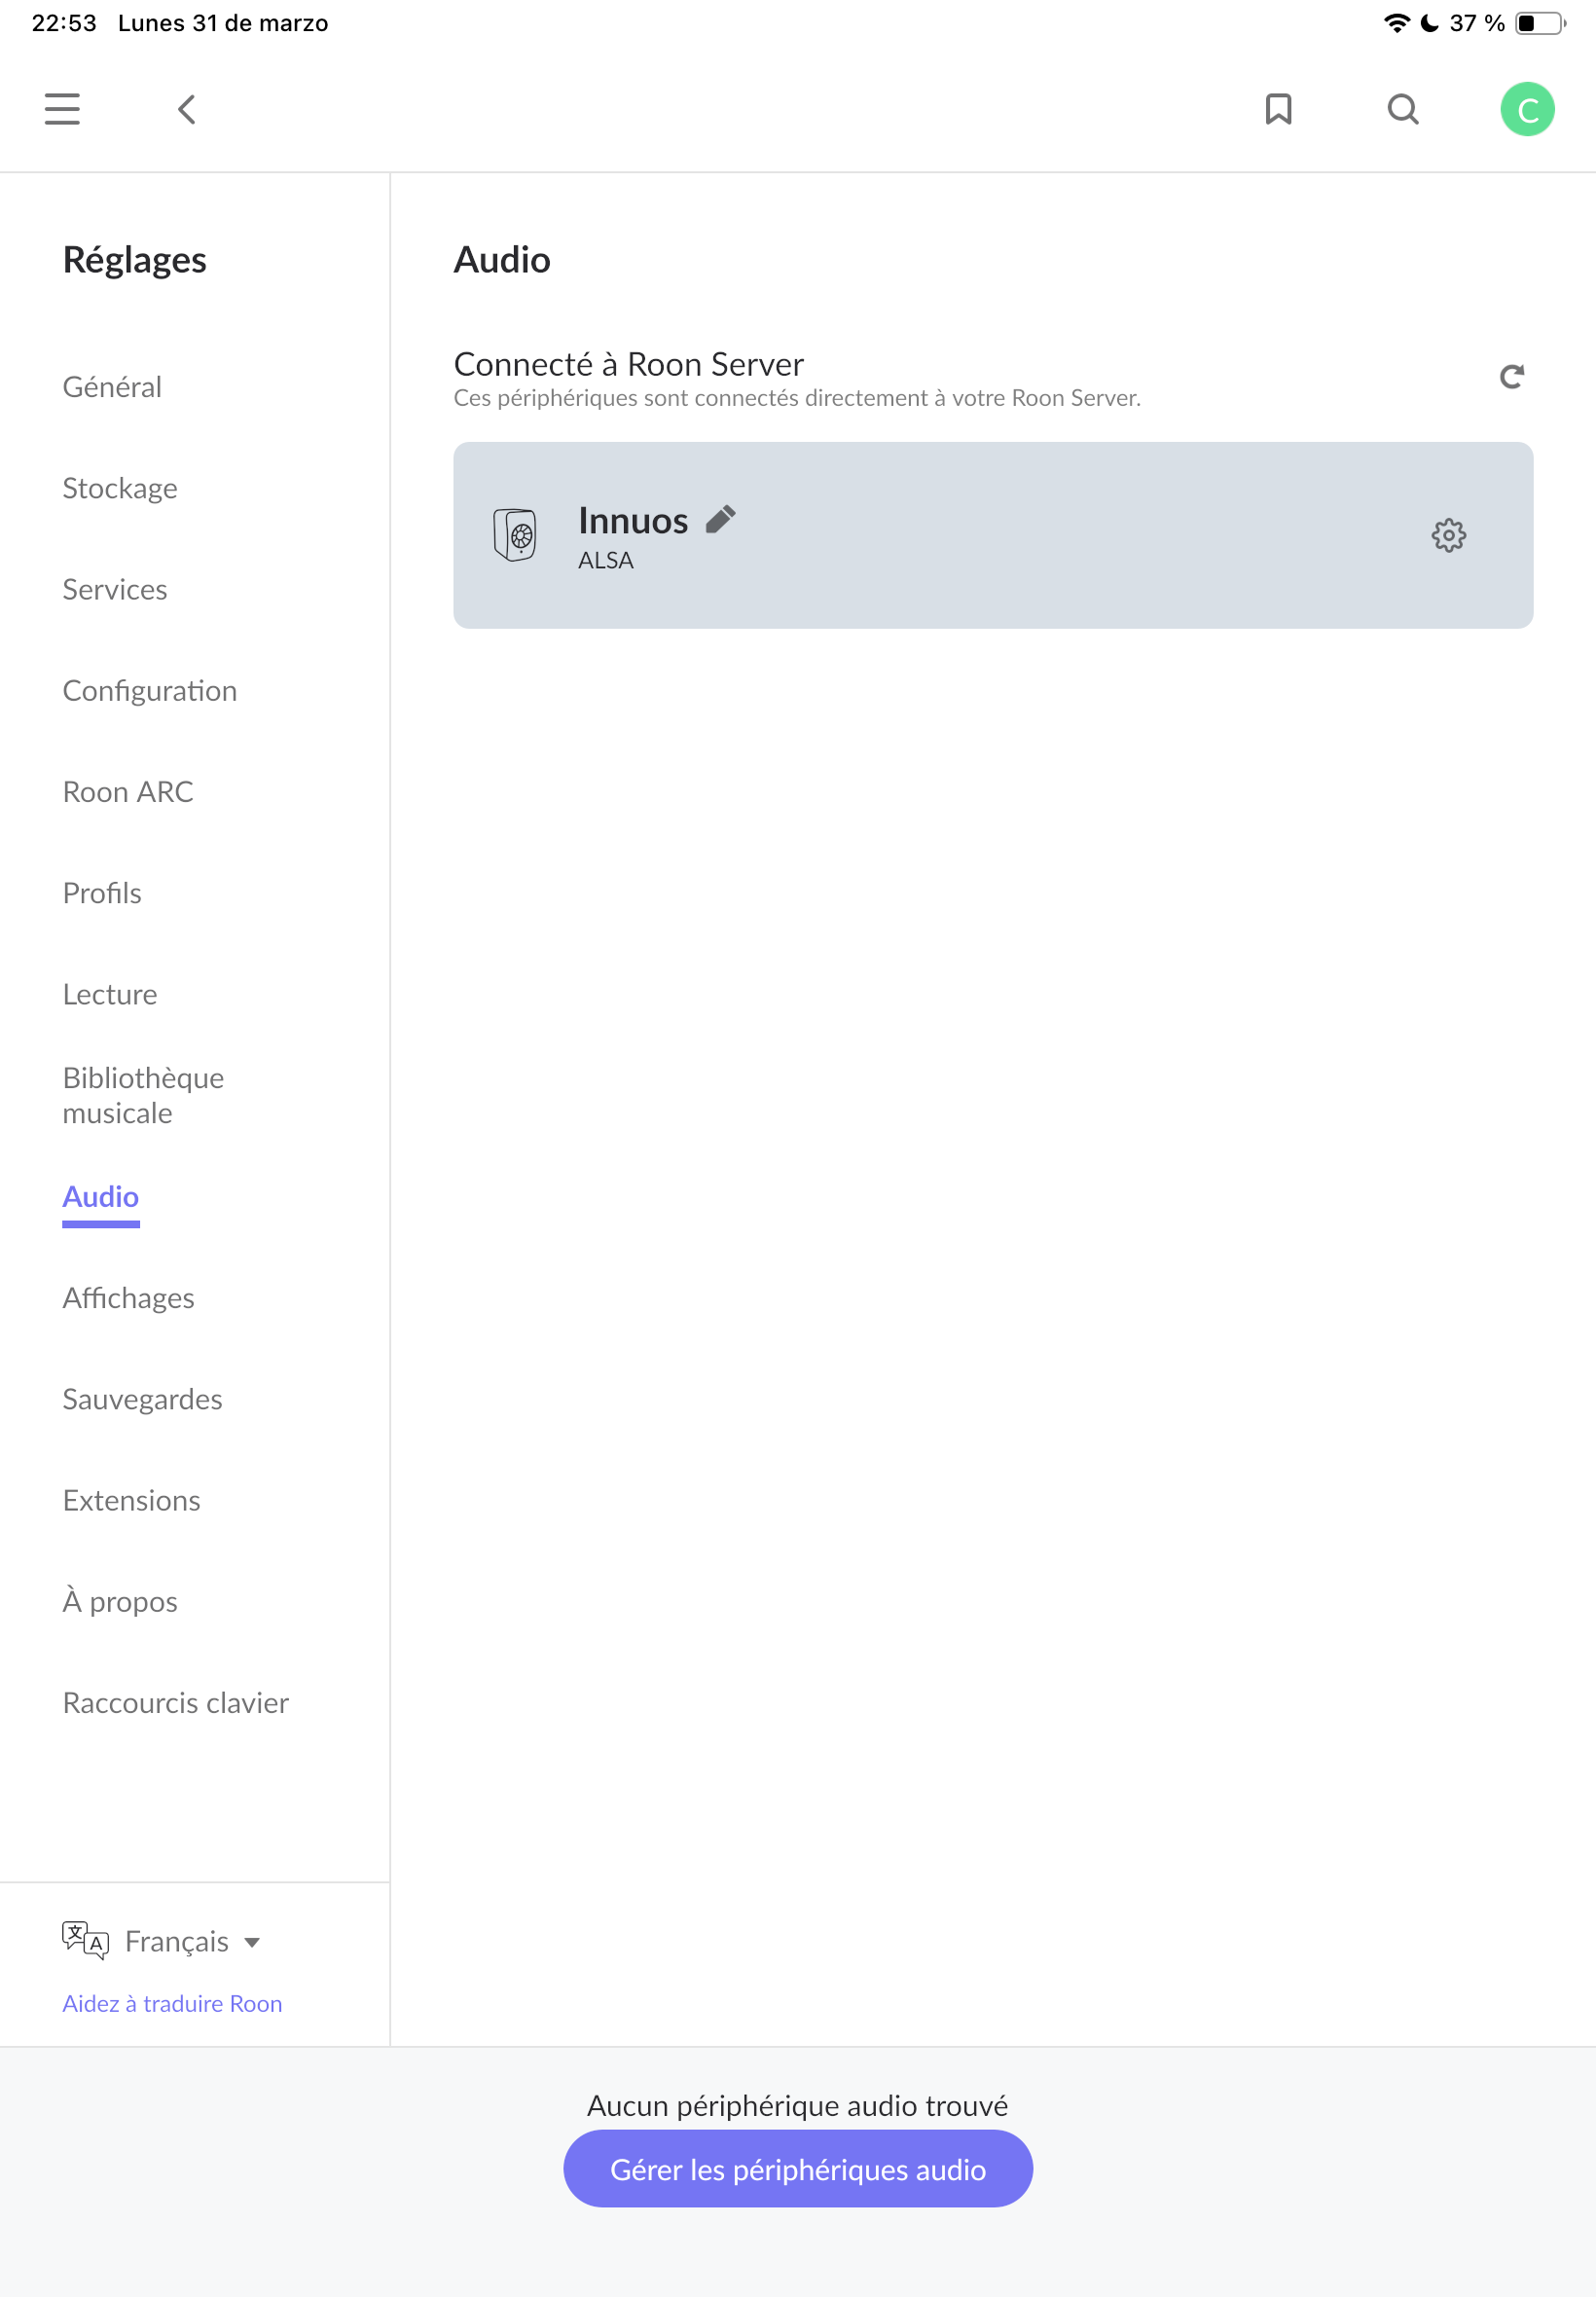Open search with the magnifier icon
The width and height of the screenshot is (1596, 2297).
(x=1403, y=109)
